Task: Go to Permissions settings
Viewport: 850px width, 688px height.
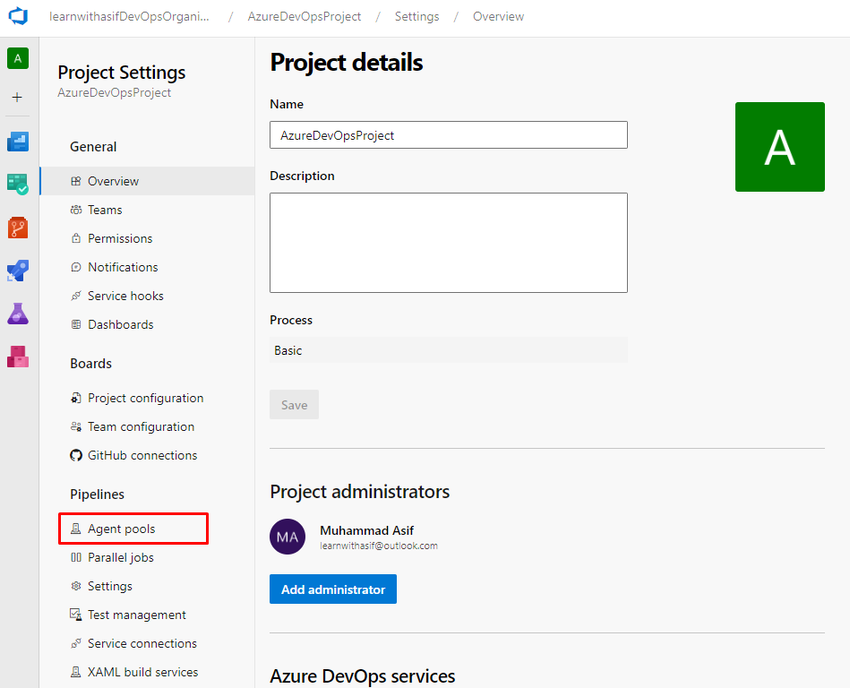Action: pos(120,239)
